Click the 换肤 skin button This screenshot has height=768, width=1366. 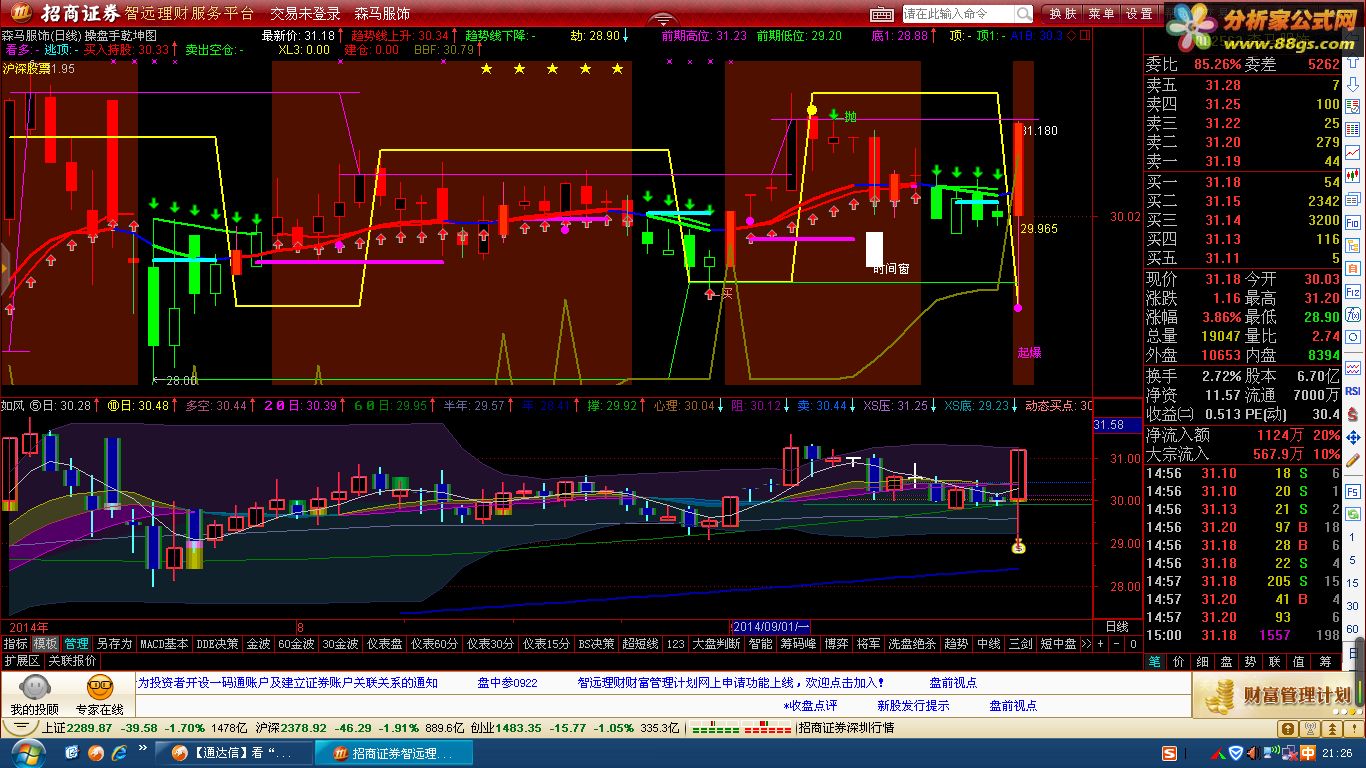click(1062, 14)
